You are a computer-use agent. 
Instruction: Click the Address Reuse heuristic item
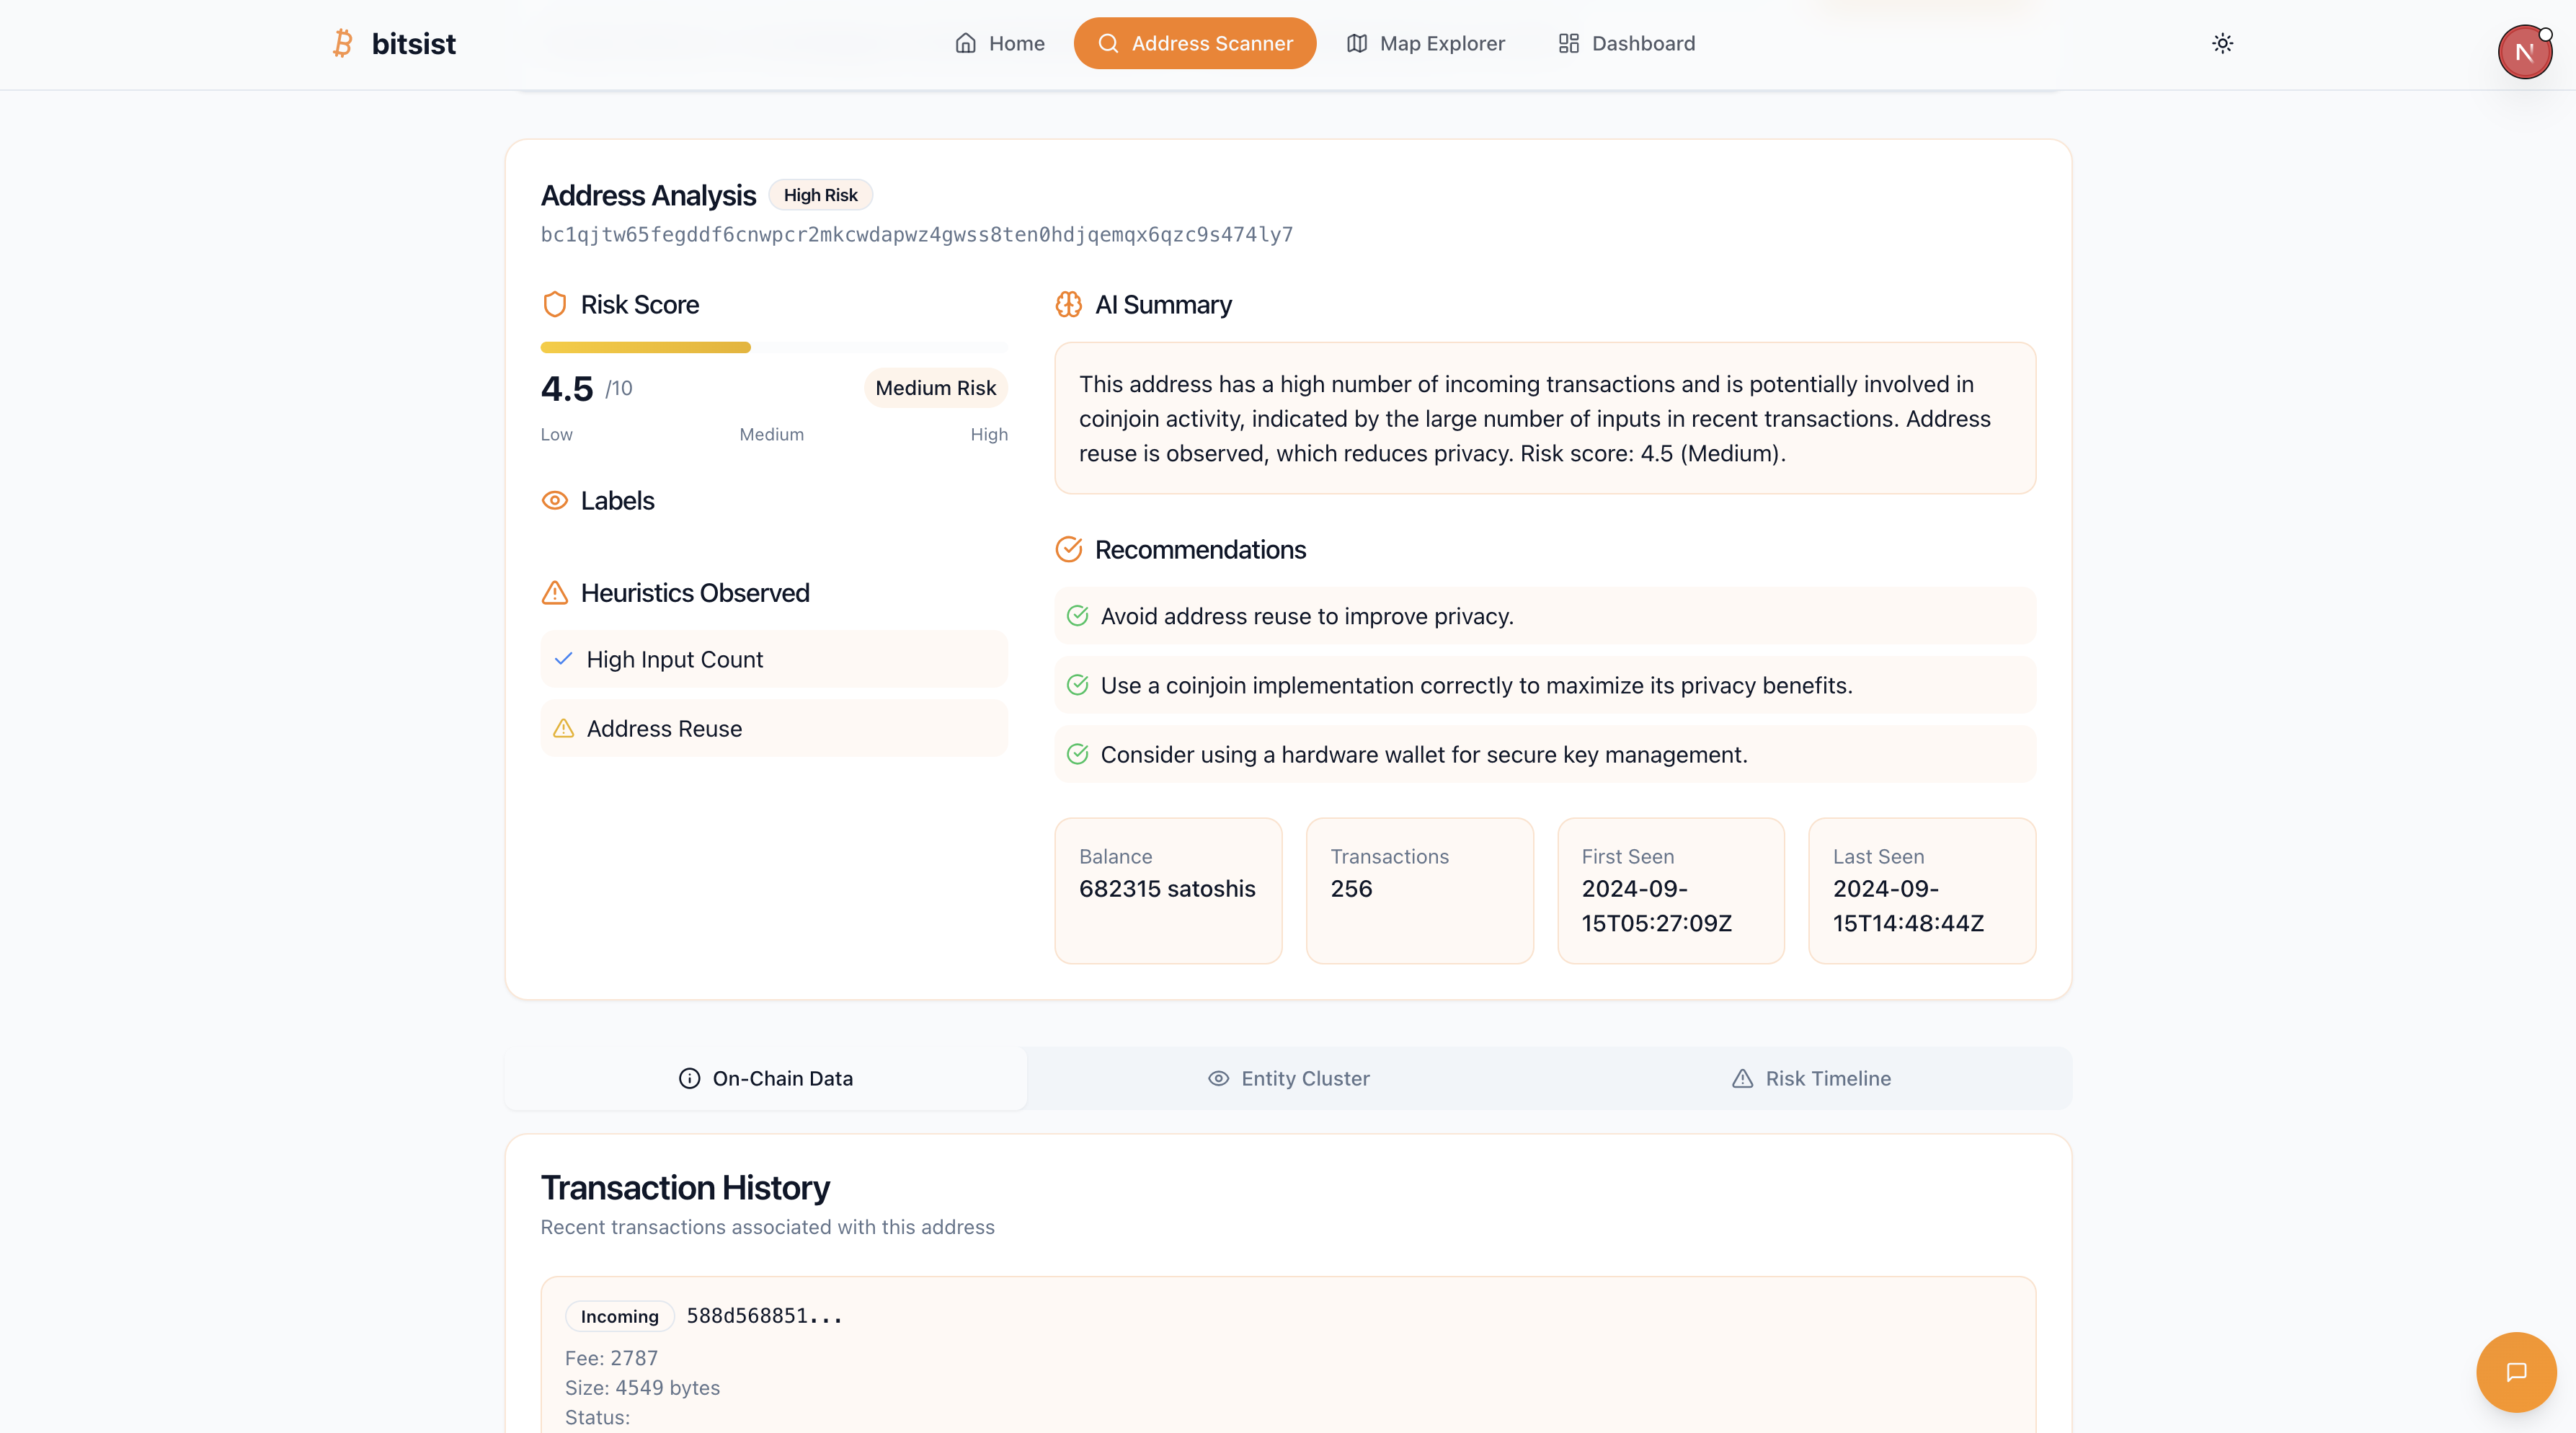click(x=773, y=728)
